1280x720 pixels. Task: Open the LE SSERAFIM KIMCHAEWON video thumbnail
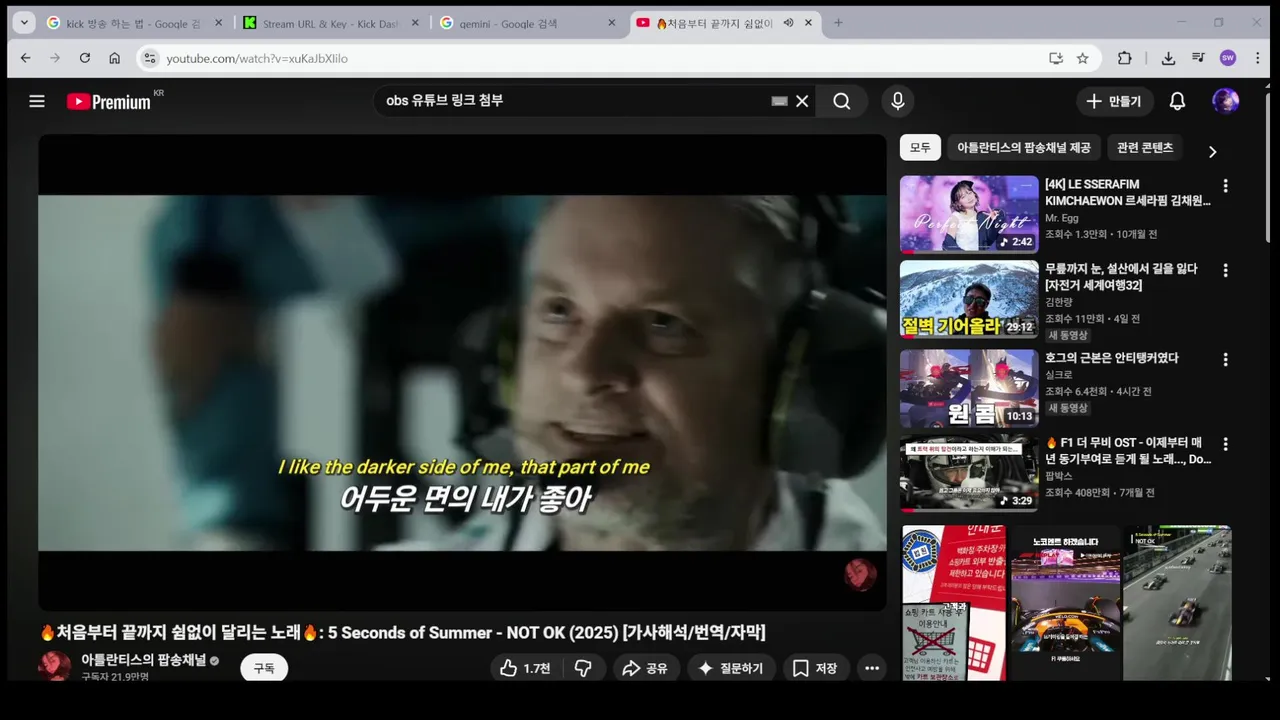pos(969,214)
